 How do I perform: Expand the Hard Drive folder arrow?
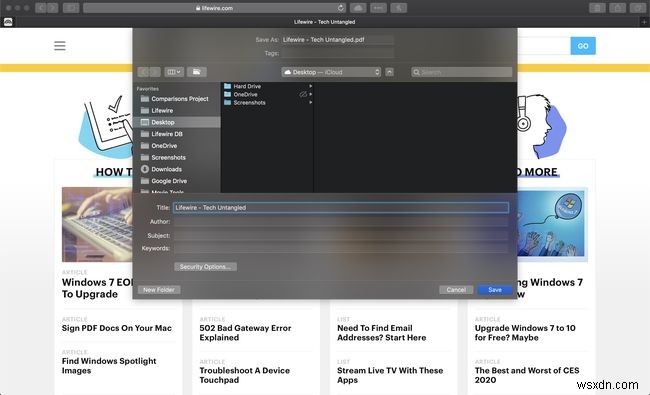(x=310, y=86)
